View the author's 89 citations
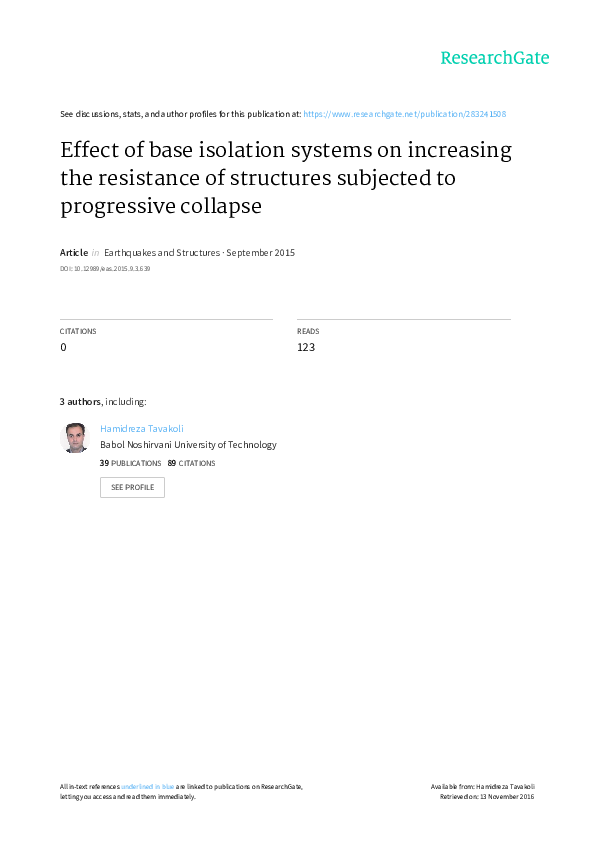Viewport: 595px width, 842px height. point(191,463)
